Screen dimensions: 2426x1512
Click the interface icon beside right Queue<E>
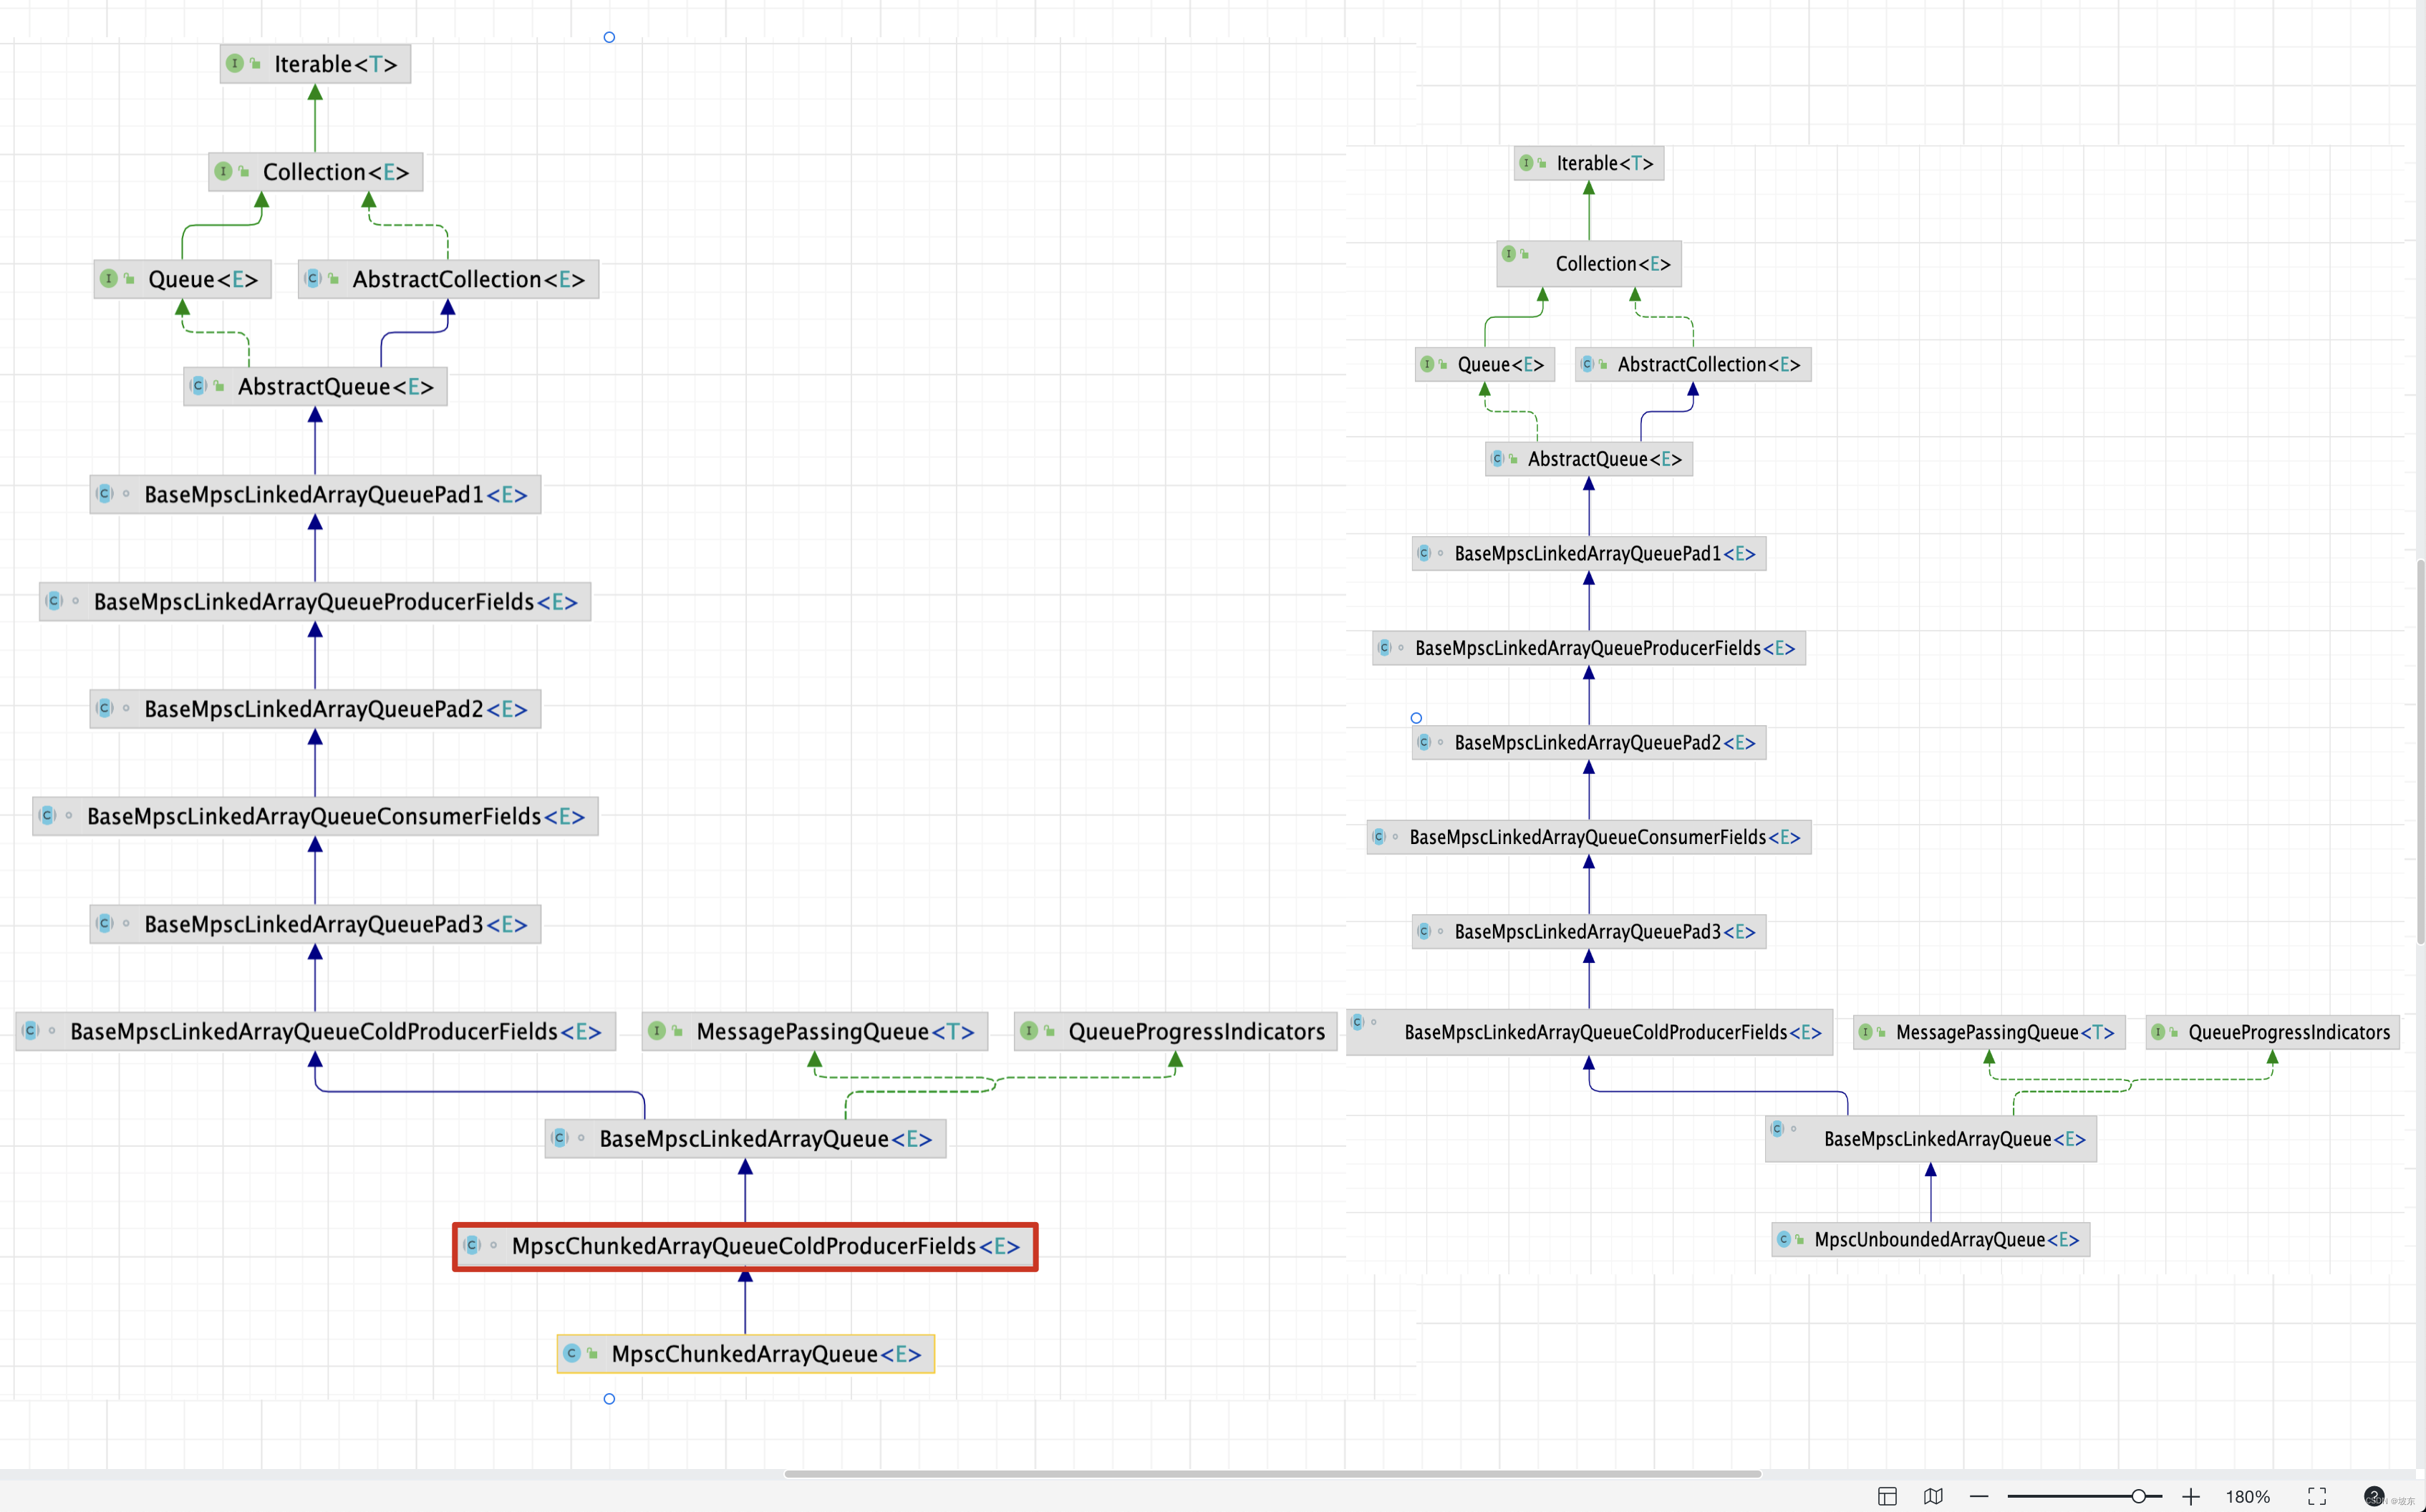(1427, 364)
